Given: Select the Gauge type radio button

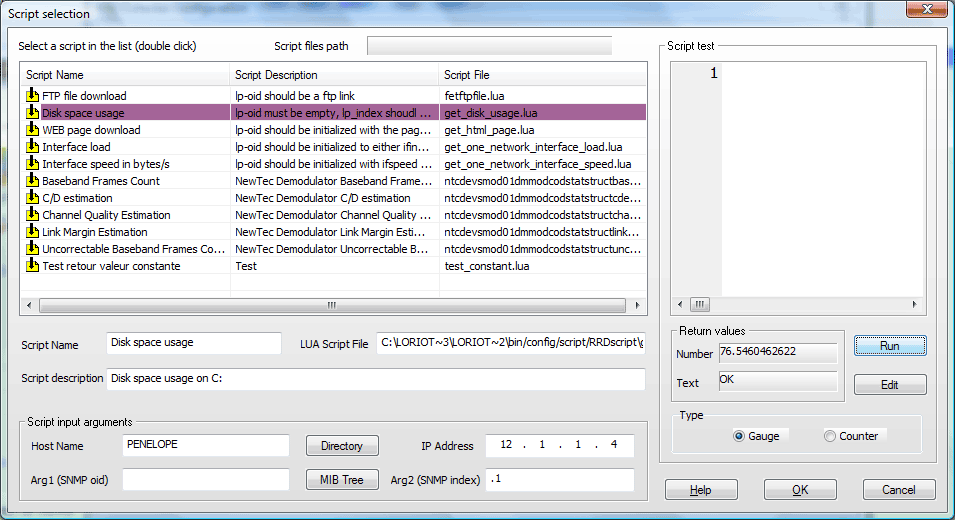Looking at the screenshot, I should pos(739,436).
